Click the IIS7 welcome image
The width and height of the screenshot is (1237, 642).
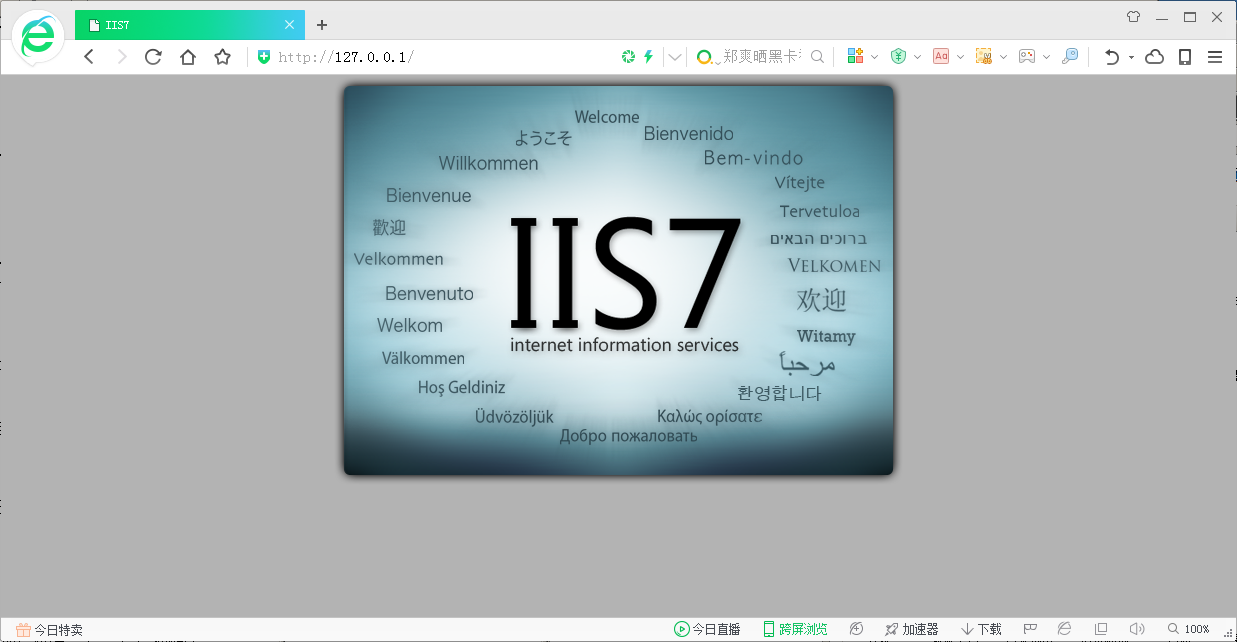click(618, 280)
